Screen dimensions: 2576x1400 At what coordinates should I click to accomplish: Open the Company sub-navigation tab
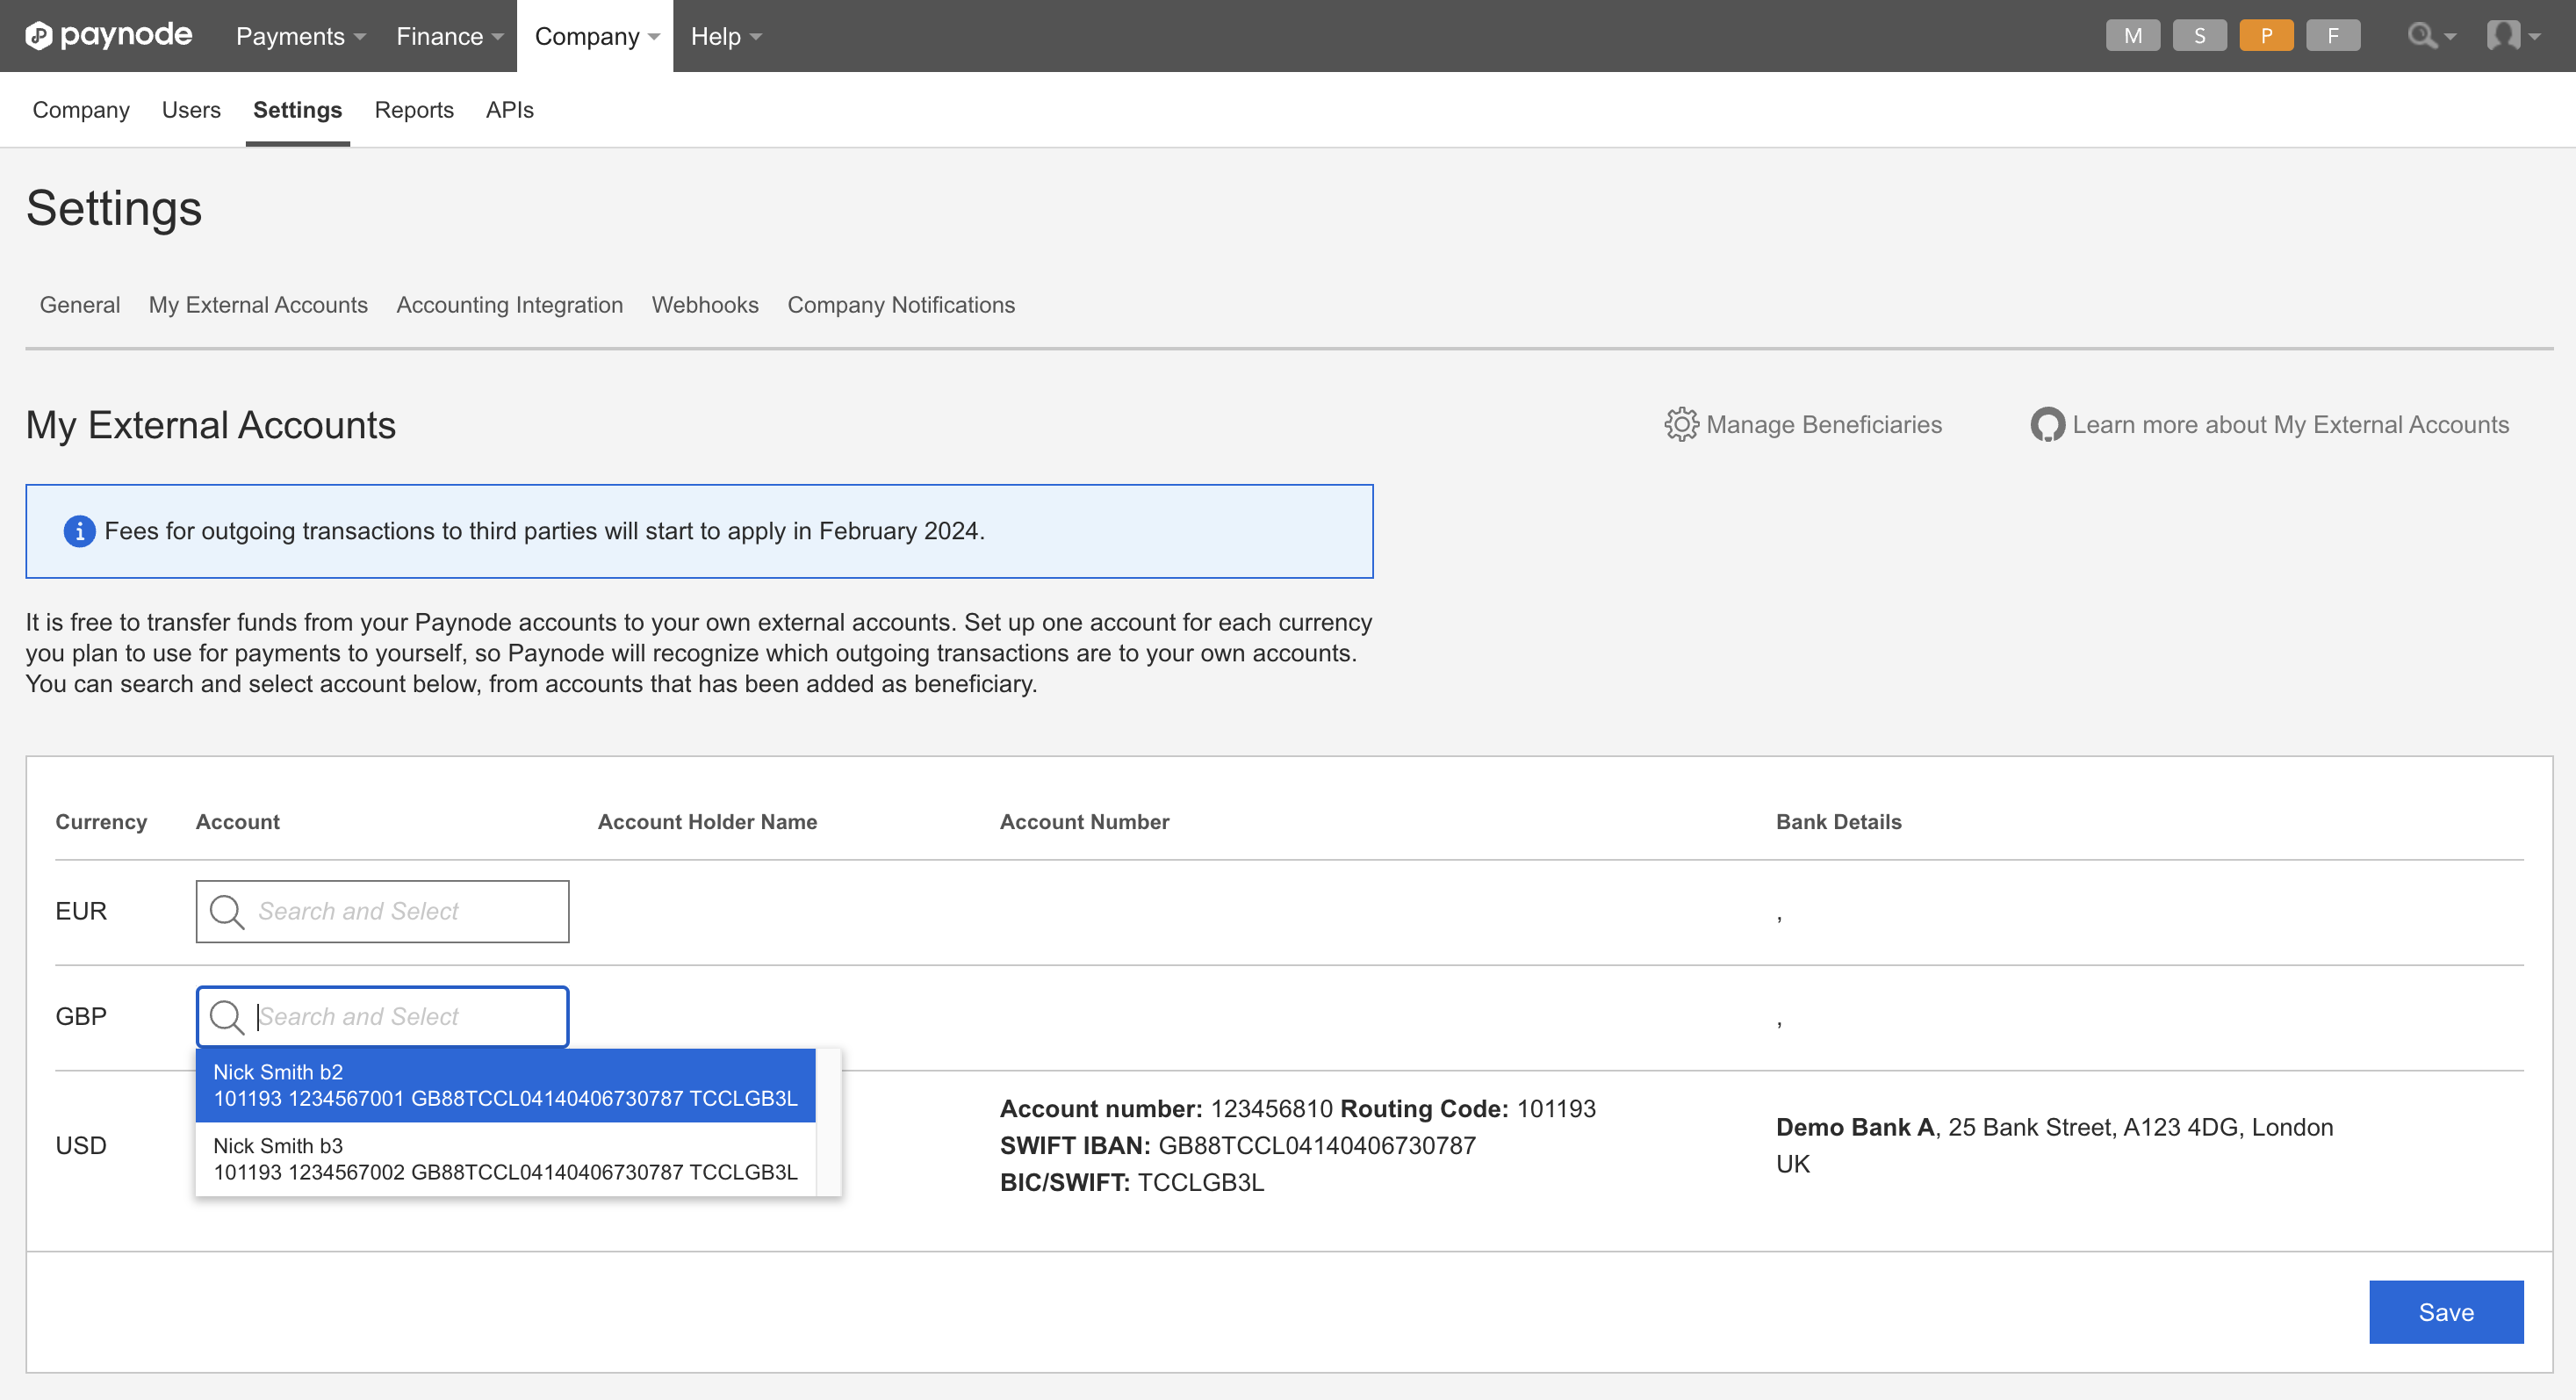pyautogui.click(x=81, y=110)
